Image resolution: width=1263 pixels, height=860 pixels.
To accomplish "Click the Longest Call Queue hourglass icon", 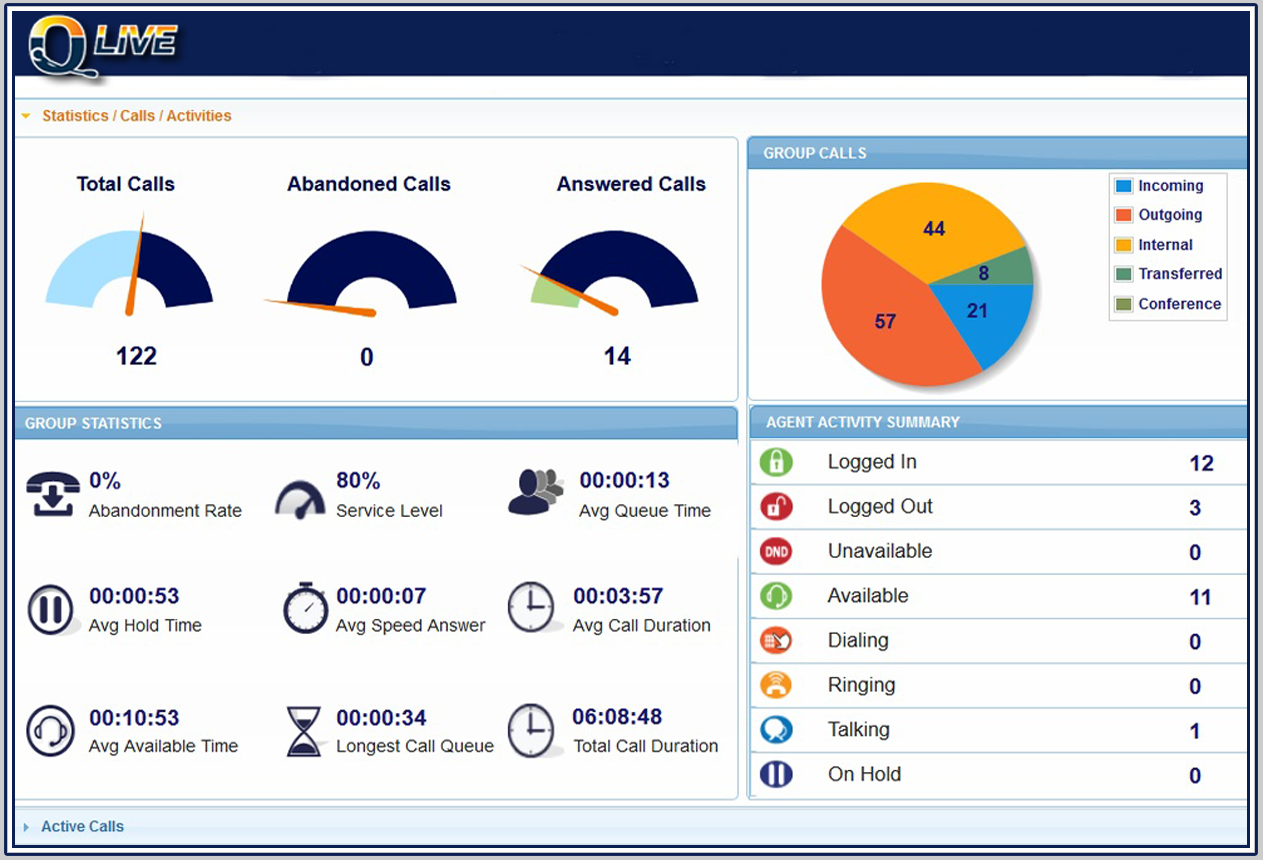I will click(304, 731).
